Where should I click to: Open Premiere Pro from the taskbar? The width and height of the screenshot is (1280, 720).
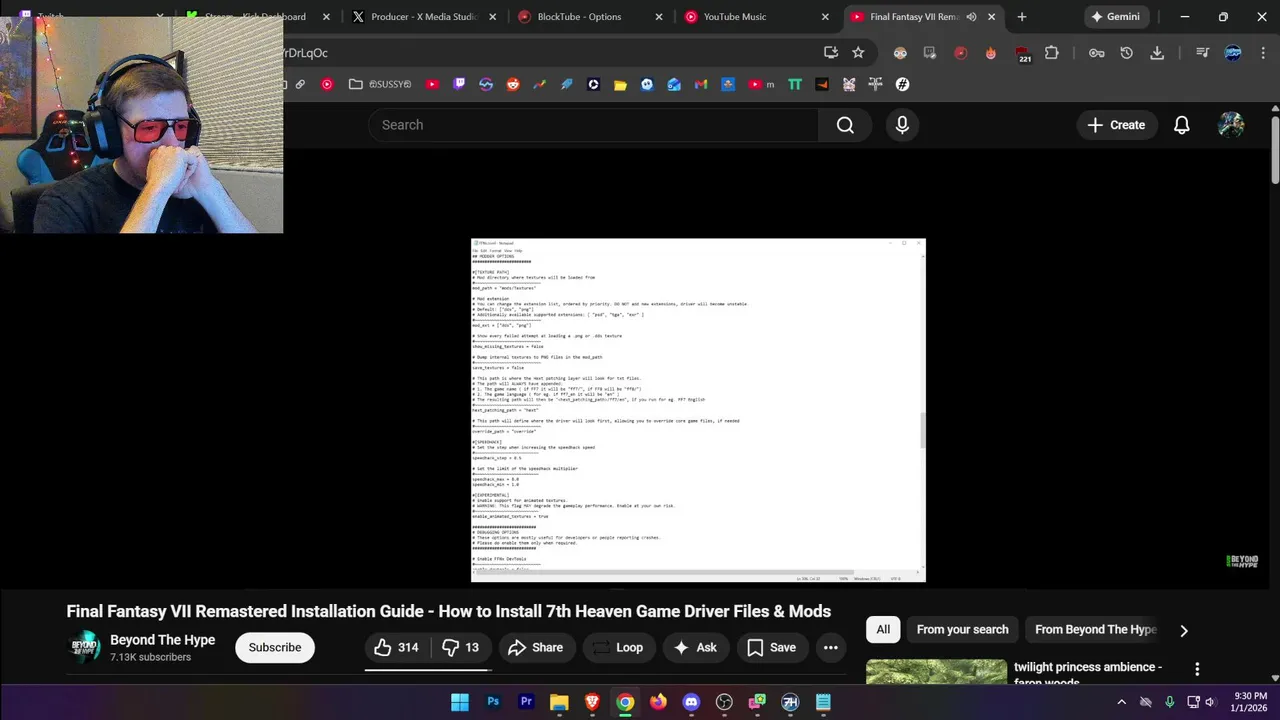click(526, 702)
